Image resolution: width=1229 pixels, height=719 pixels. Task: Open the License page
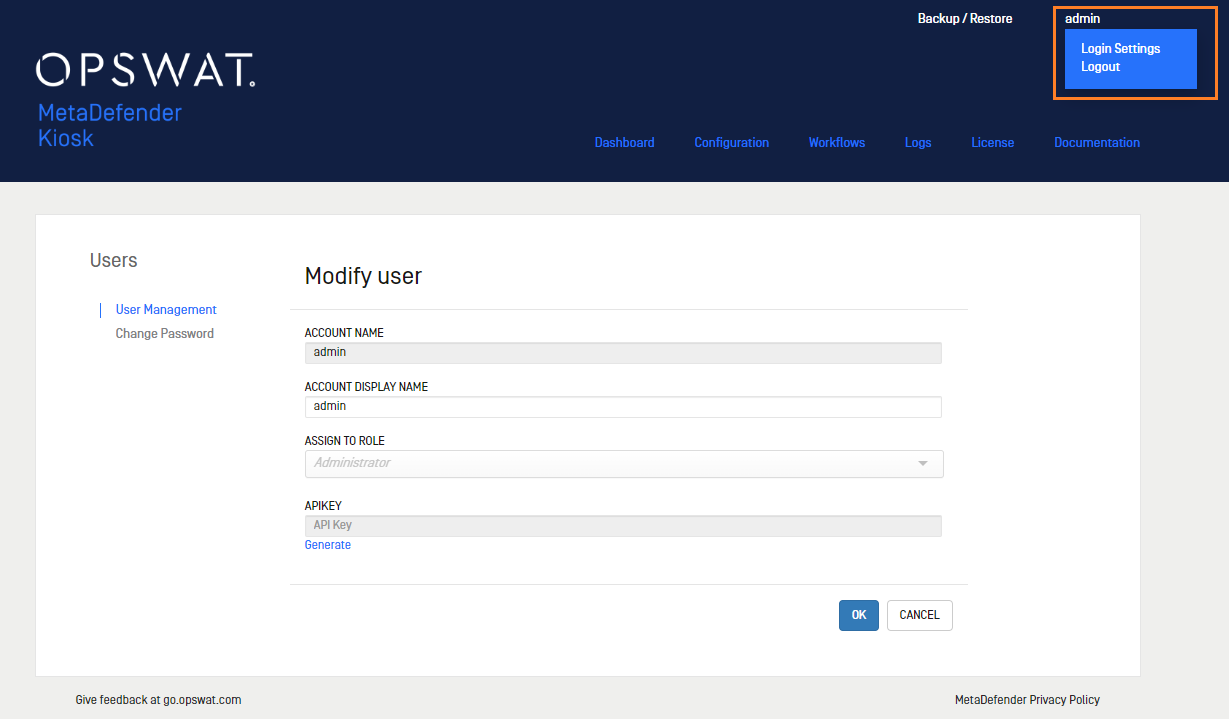(x=992, y=143)
